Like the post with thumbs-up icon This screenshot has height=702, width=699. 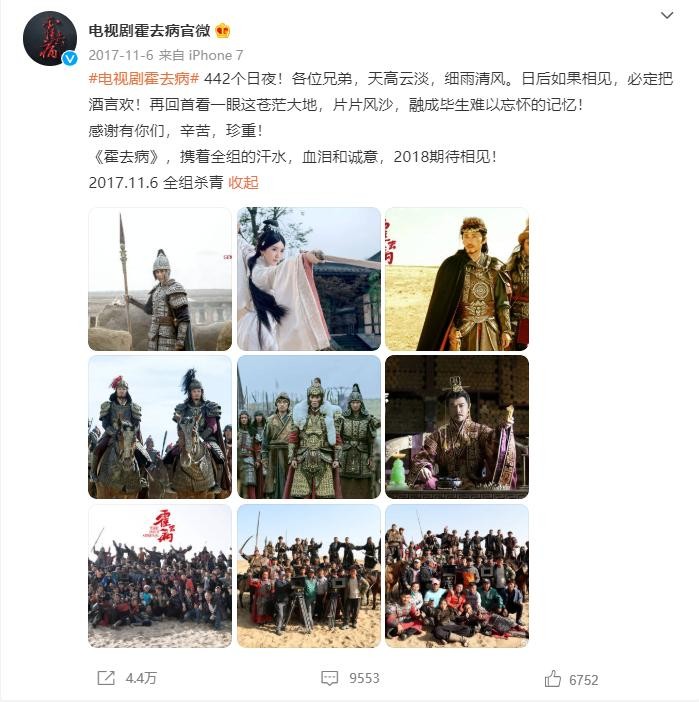click(x=553, y=679)
